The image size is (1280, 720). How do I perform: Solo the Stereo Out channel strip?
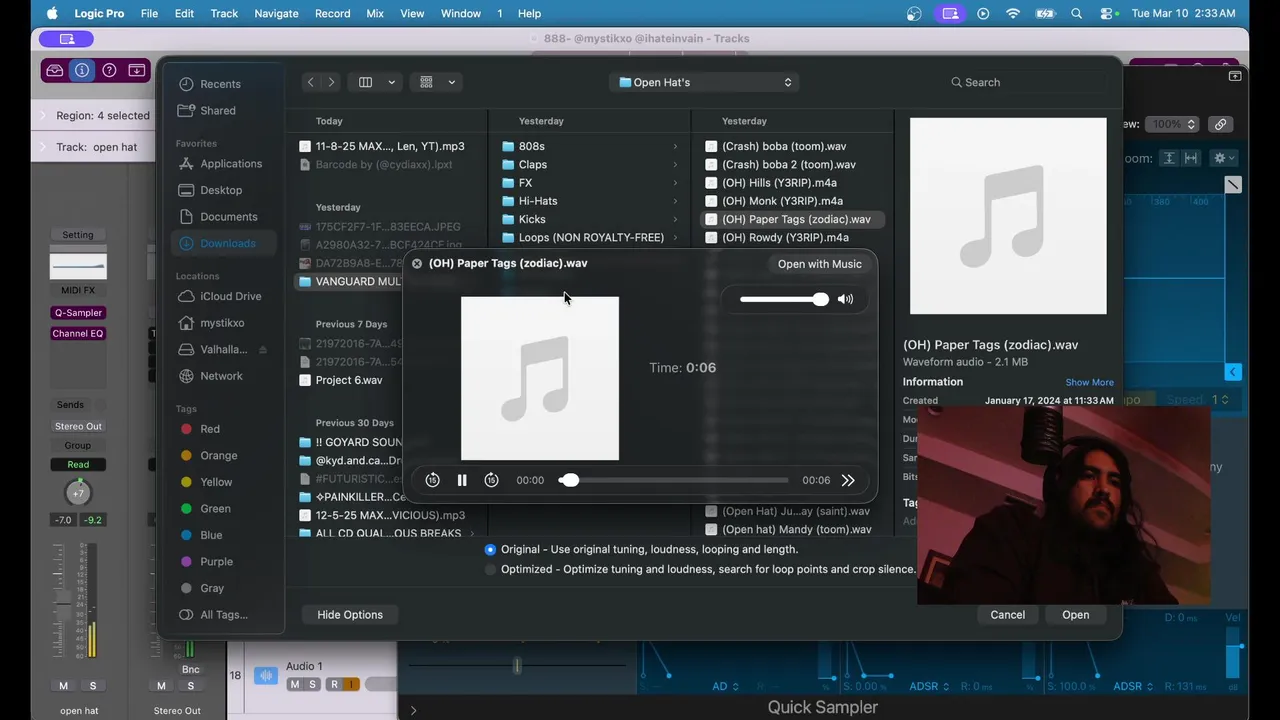pyautogui.click(x=190, y=686)
